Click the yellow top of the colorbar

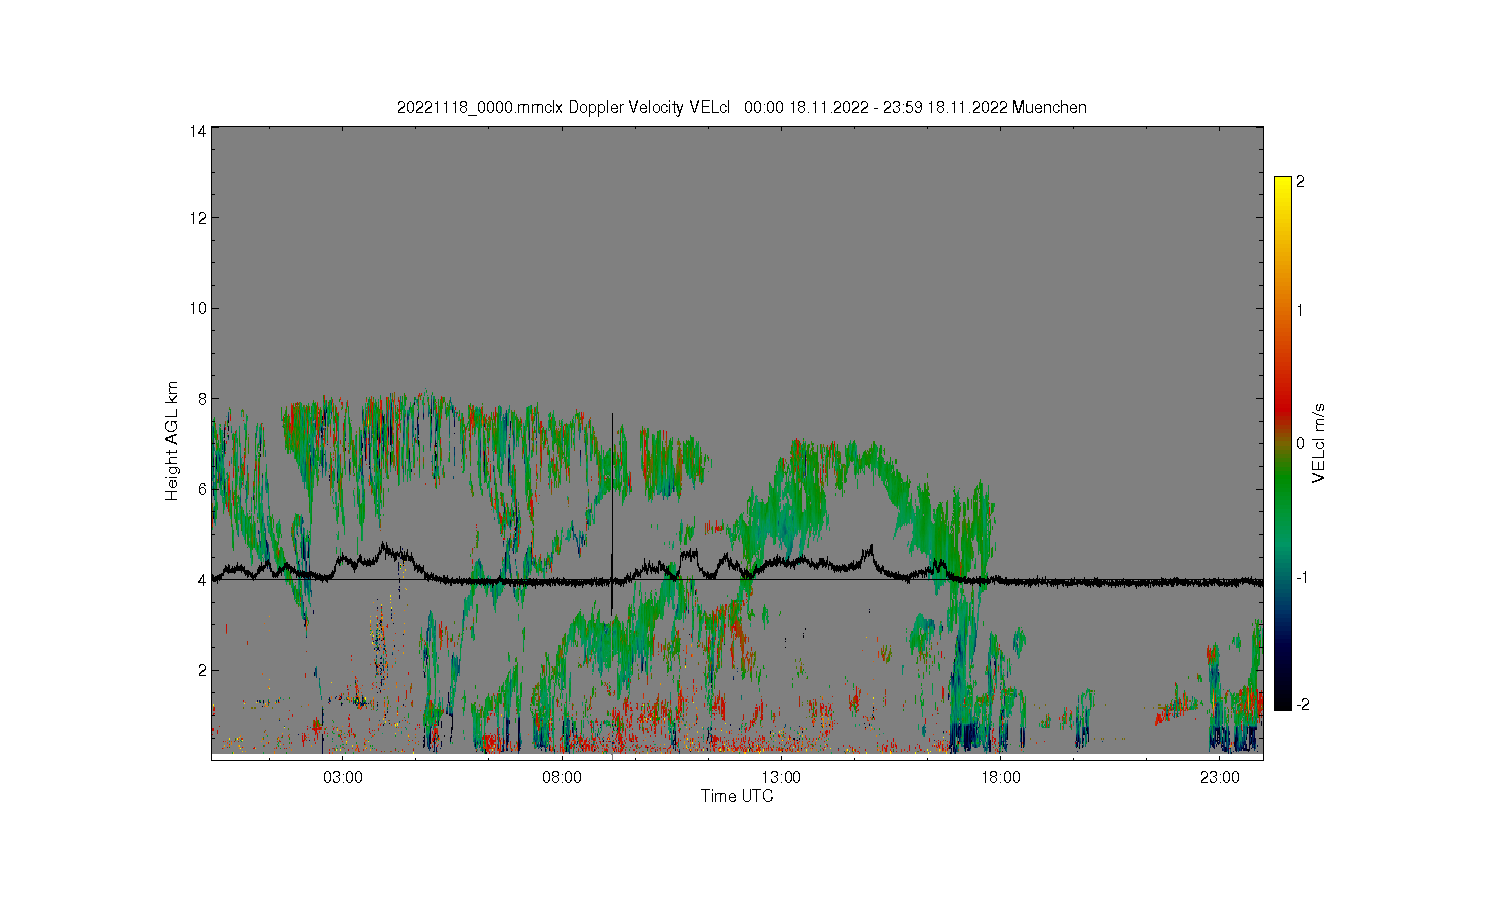[1283, 185]
